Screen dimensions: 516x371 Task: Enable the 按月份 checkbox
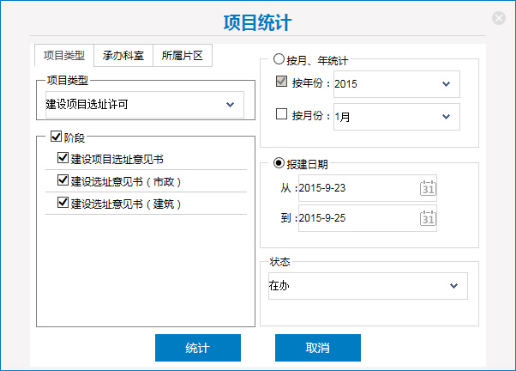(x=281, y=114)
